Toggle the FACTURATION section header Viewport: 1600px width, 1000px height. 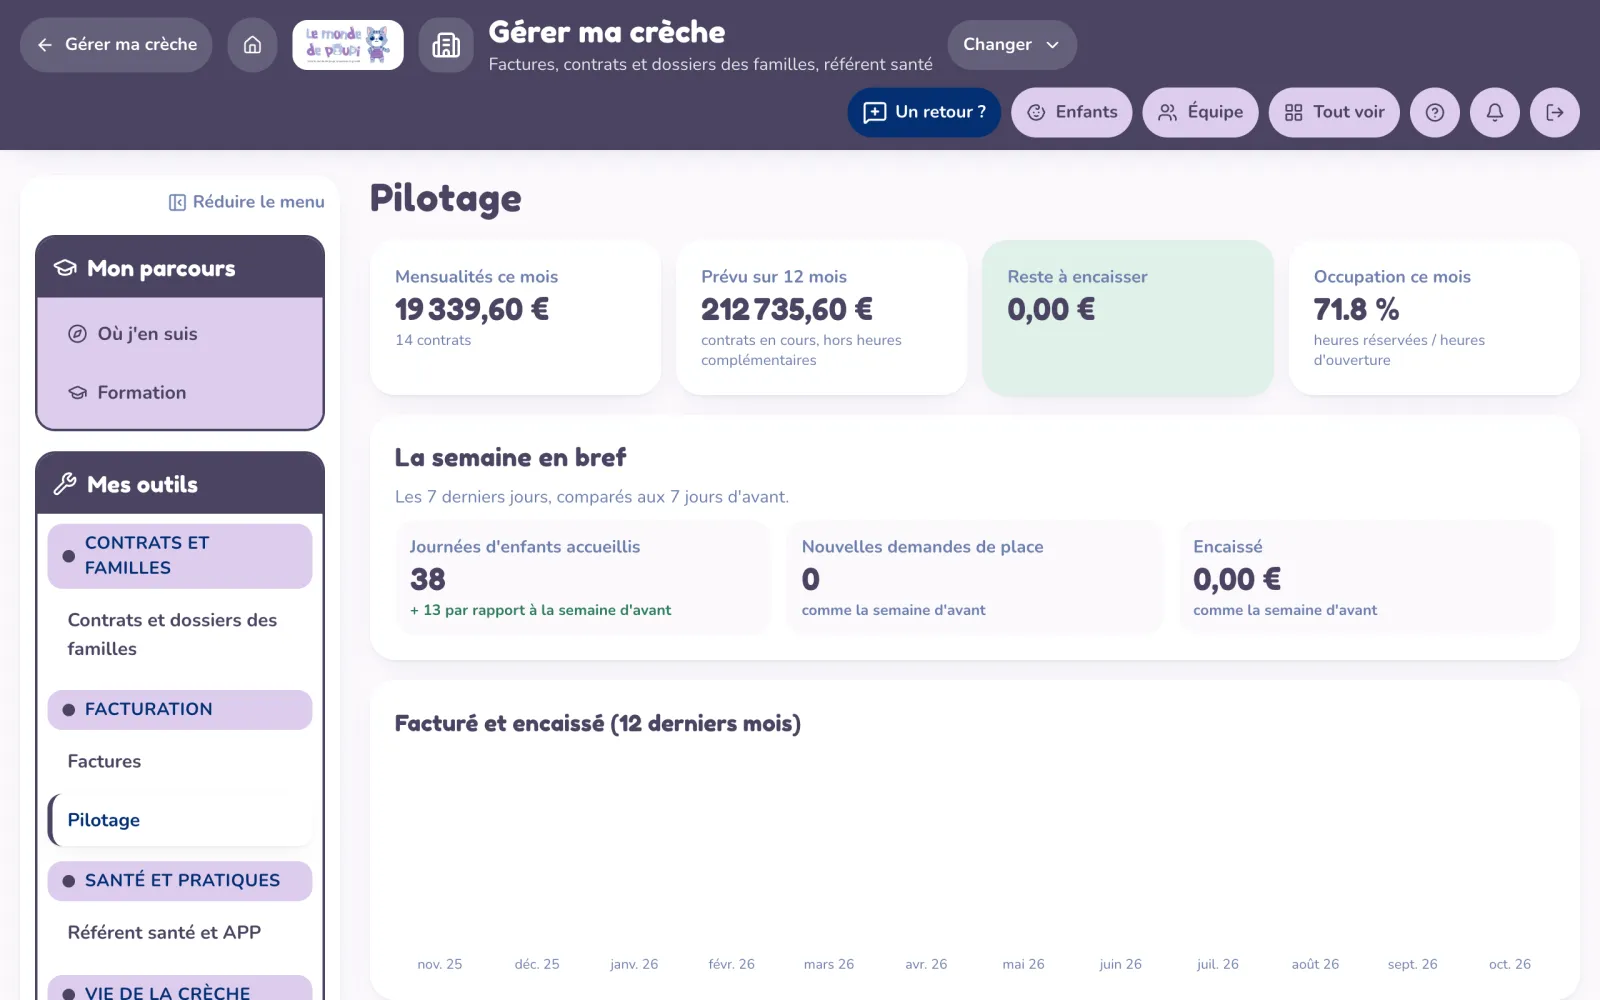180,710
